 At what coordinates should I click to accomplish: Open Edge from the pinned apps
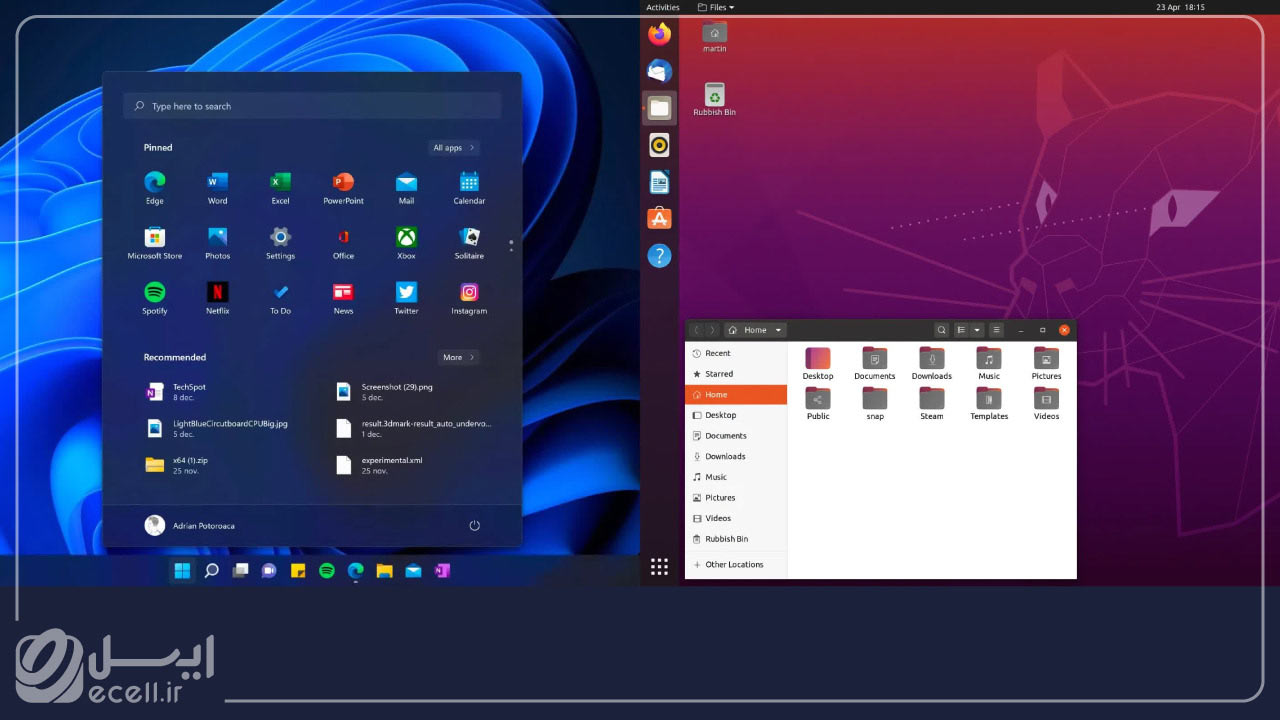pos(154,187)
